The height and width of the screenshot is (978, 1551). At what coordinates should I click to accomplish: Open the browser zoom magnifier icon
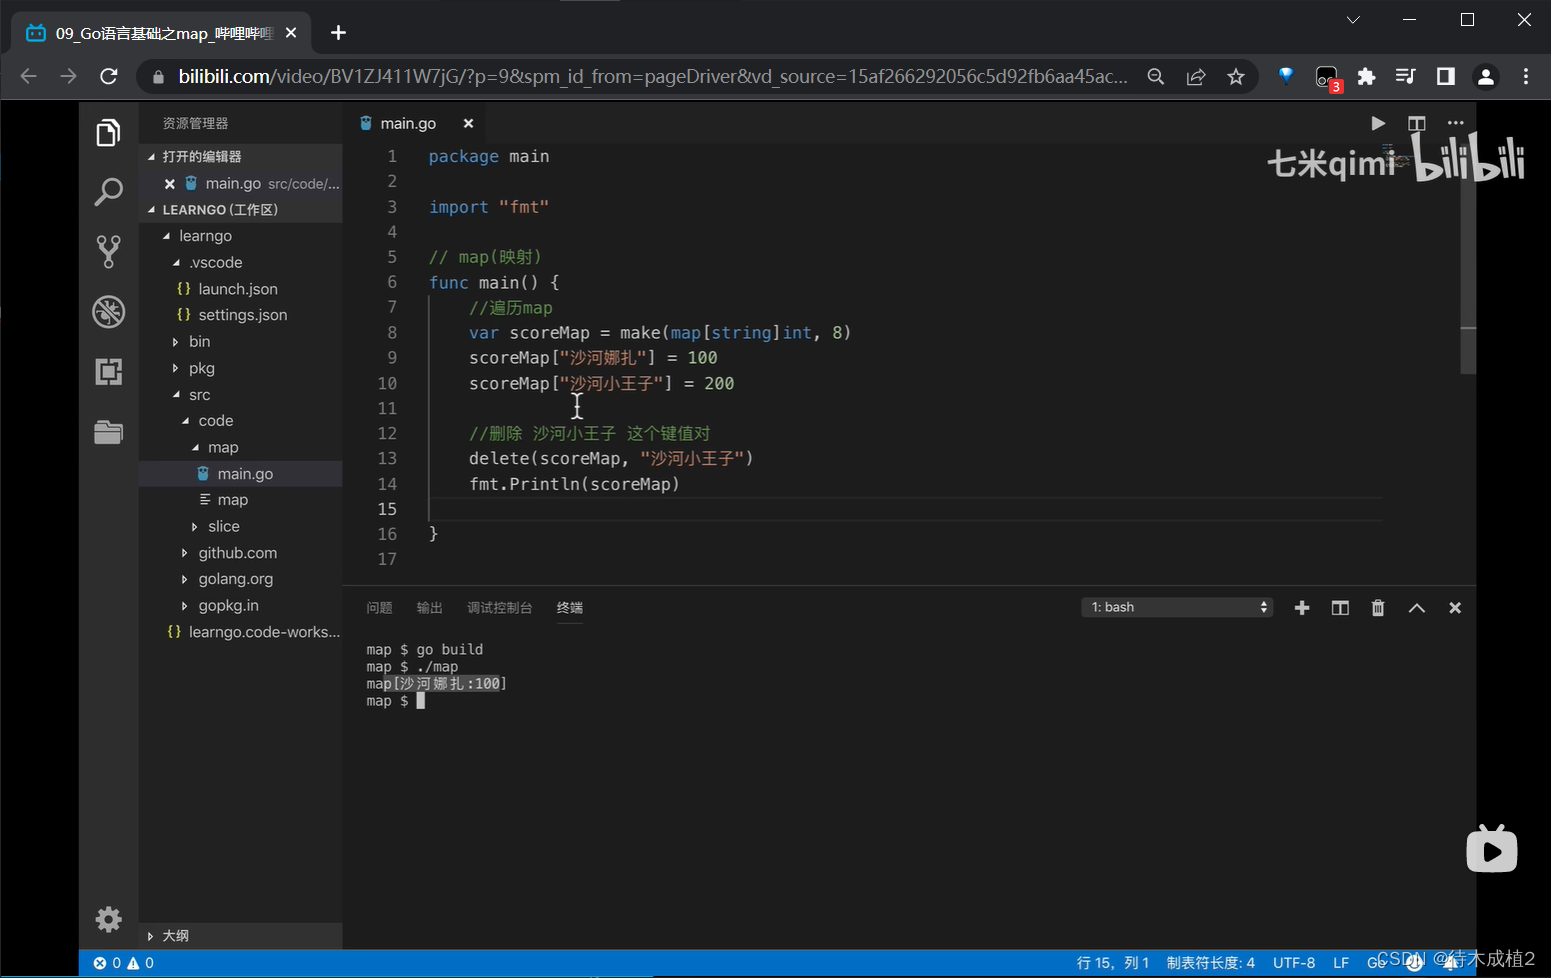1156,77
